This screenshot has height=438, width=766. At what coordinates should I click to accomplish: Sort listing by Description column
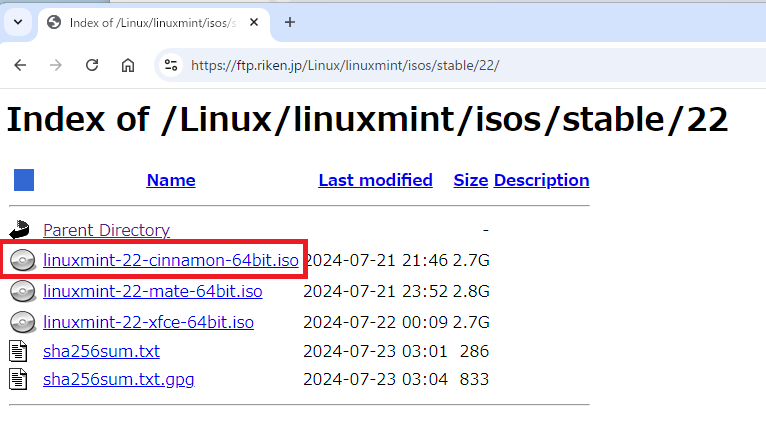(541, 180)
